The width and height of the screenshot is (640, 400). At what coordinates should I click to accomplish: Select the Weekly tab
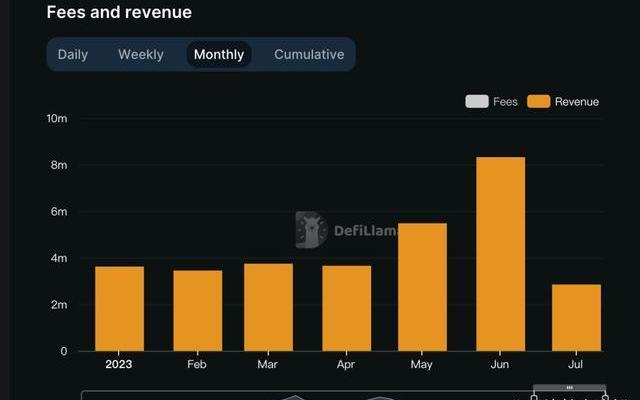141,55
